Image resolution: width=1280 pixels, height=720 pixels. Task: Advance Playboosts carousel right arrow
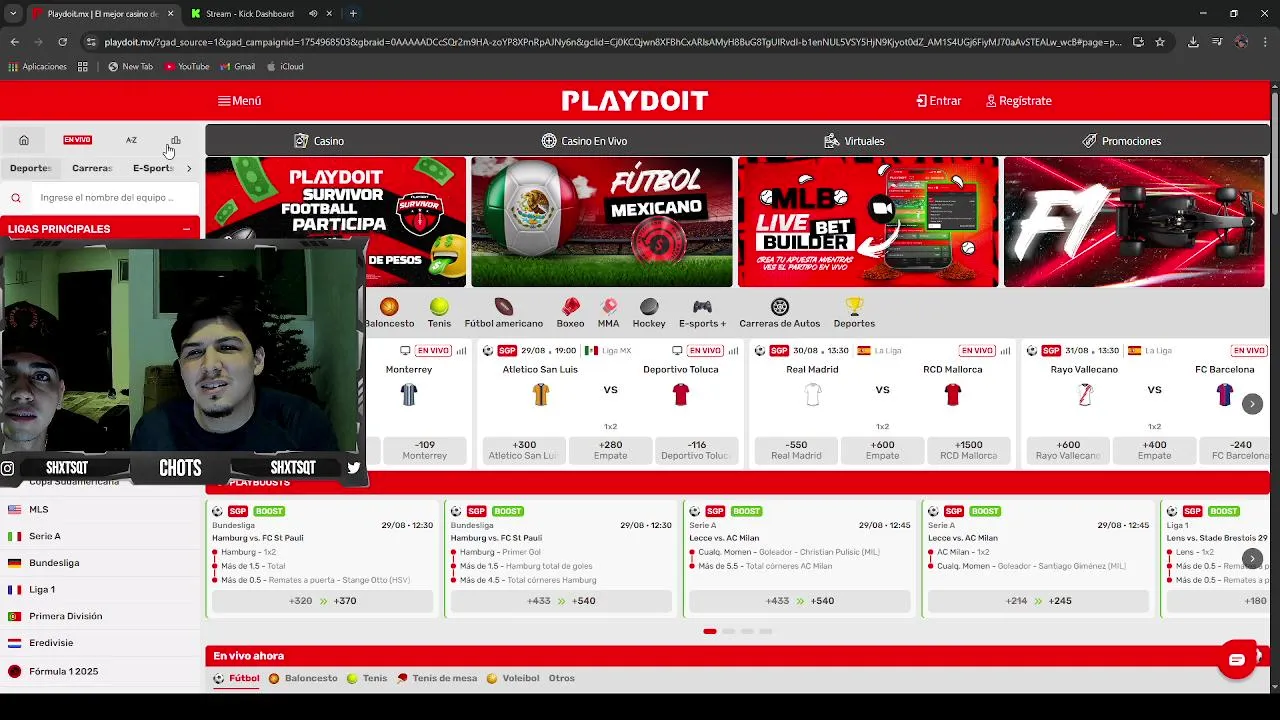(x=1252, y=559)
